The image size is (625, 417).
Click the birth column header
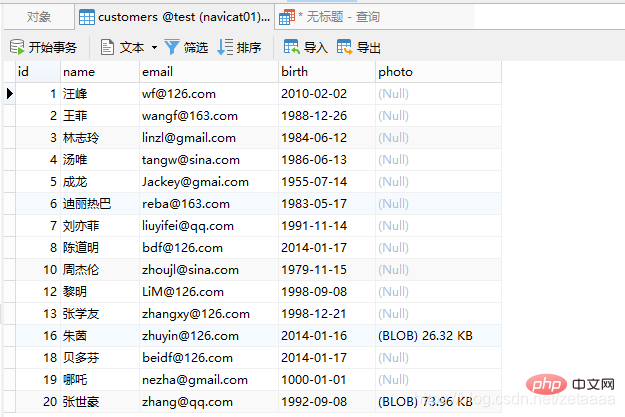pyautogui.click(x=327, y=72)
